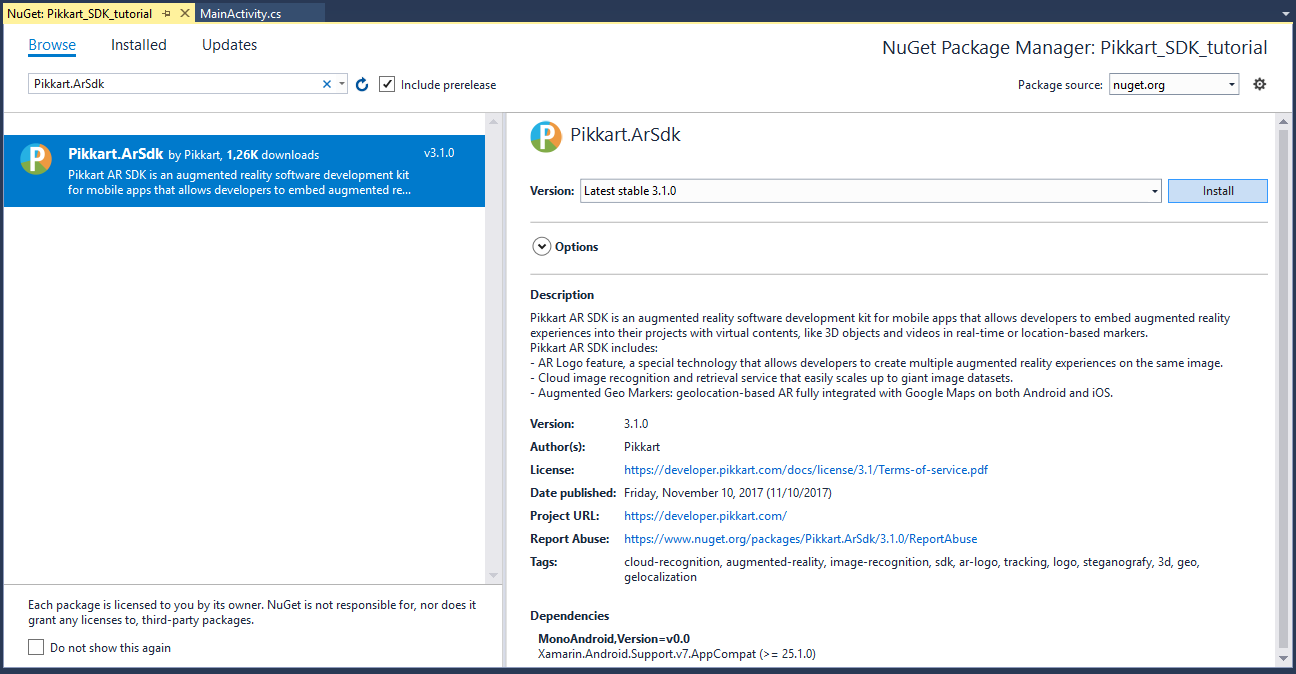Open the document tab list dropdown arrow

(x=1284, y=14)
